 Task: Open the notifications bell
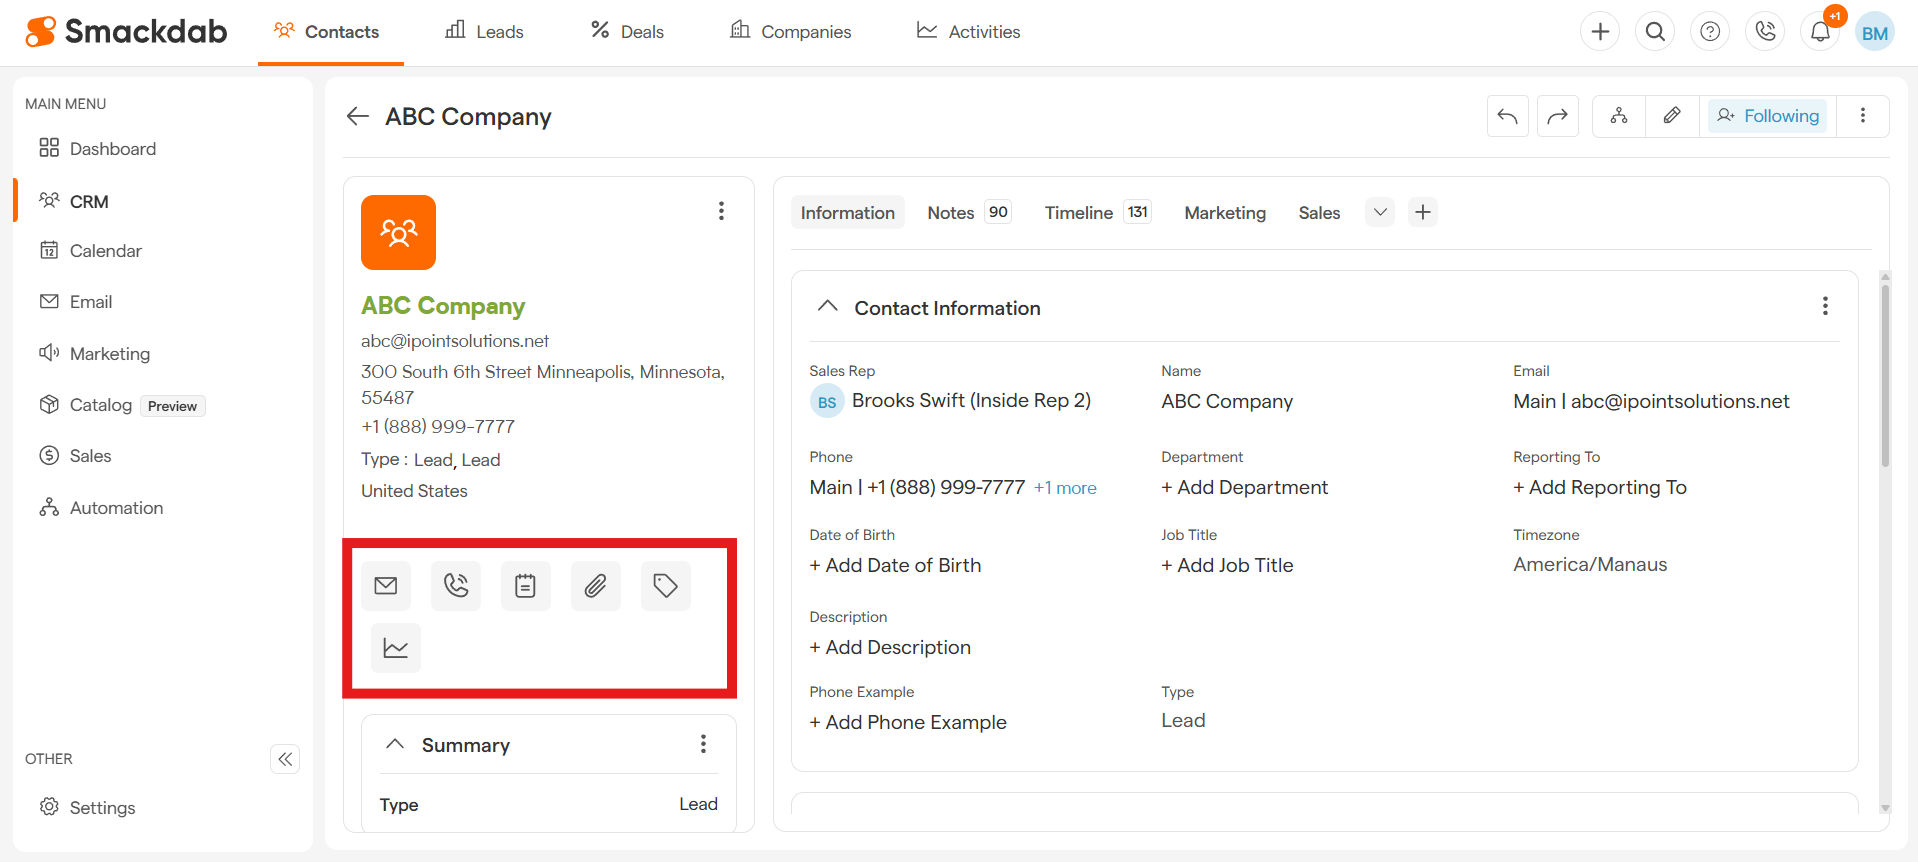coord(1820,32)
